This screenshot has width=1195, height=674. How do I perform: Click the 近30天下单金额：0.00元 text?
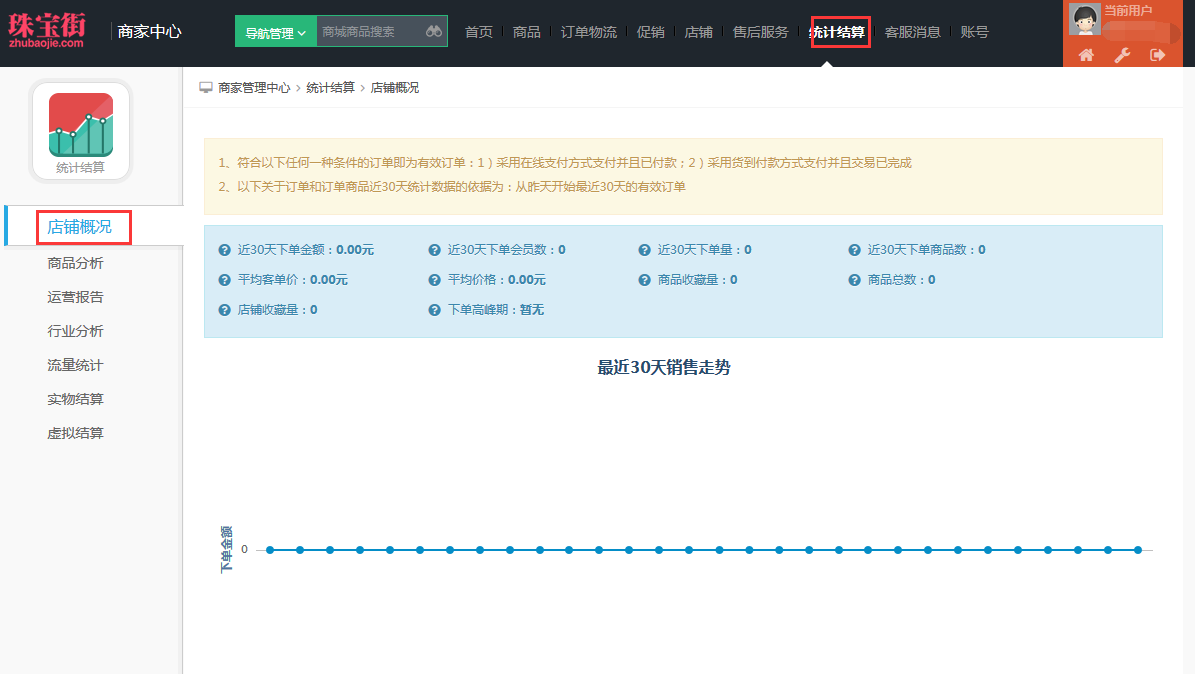306,250
